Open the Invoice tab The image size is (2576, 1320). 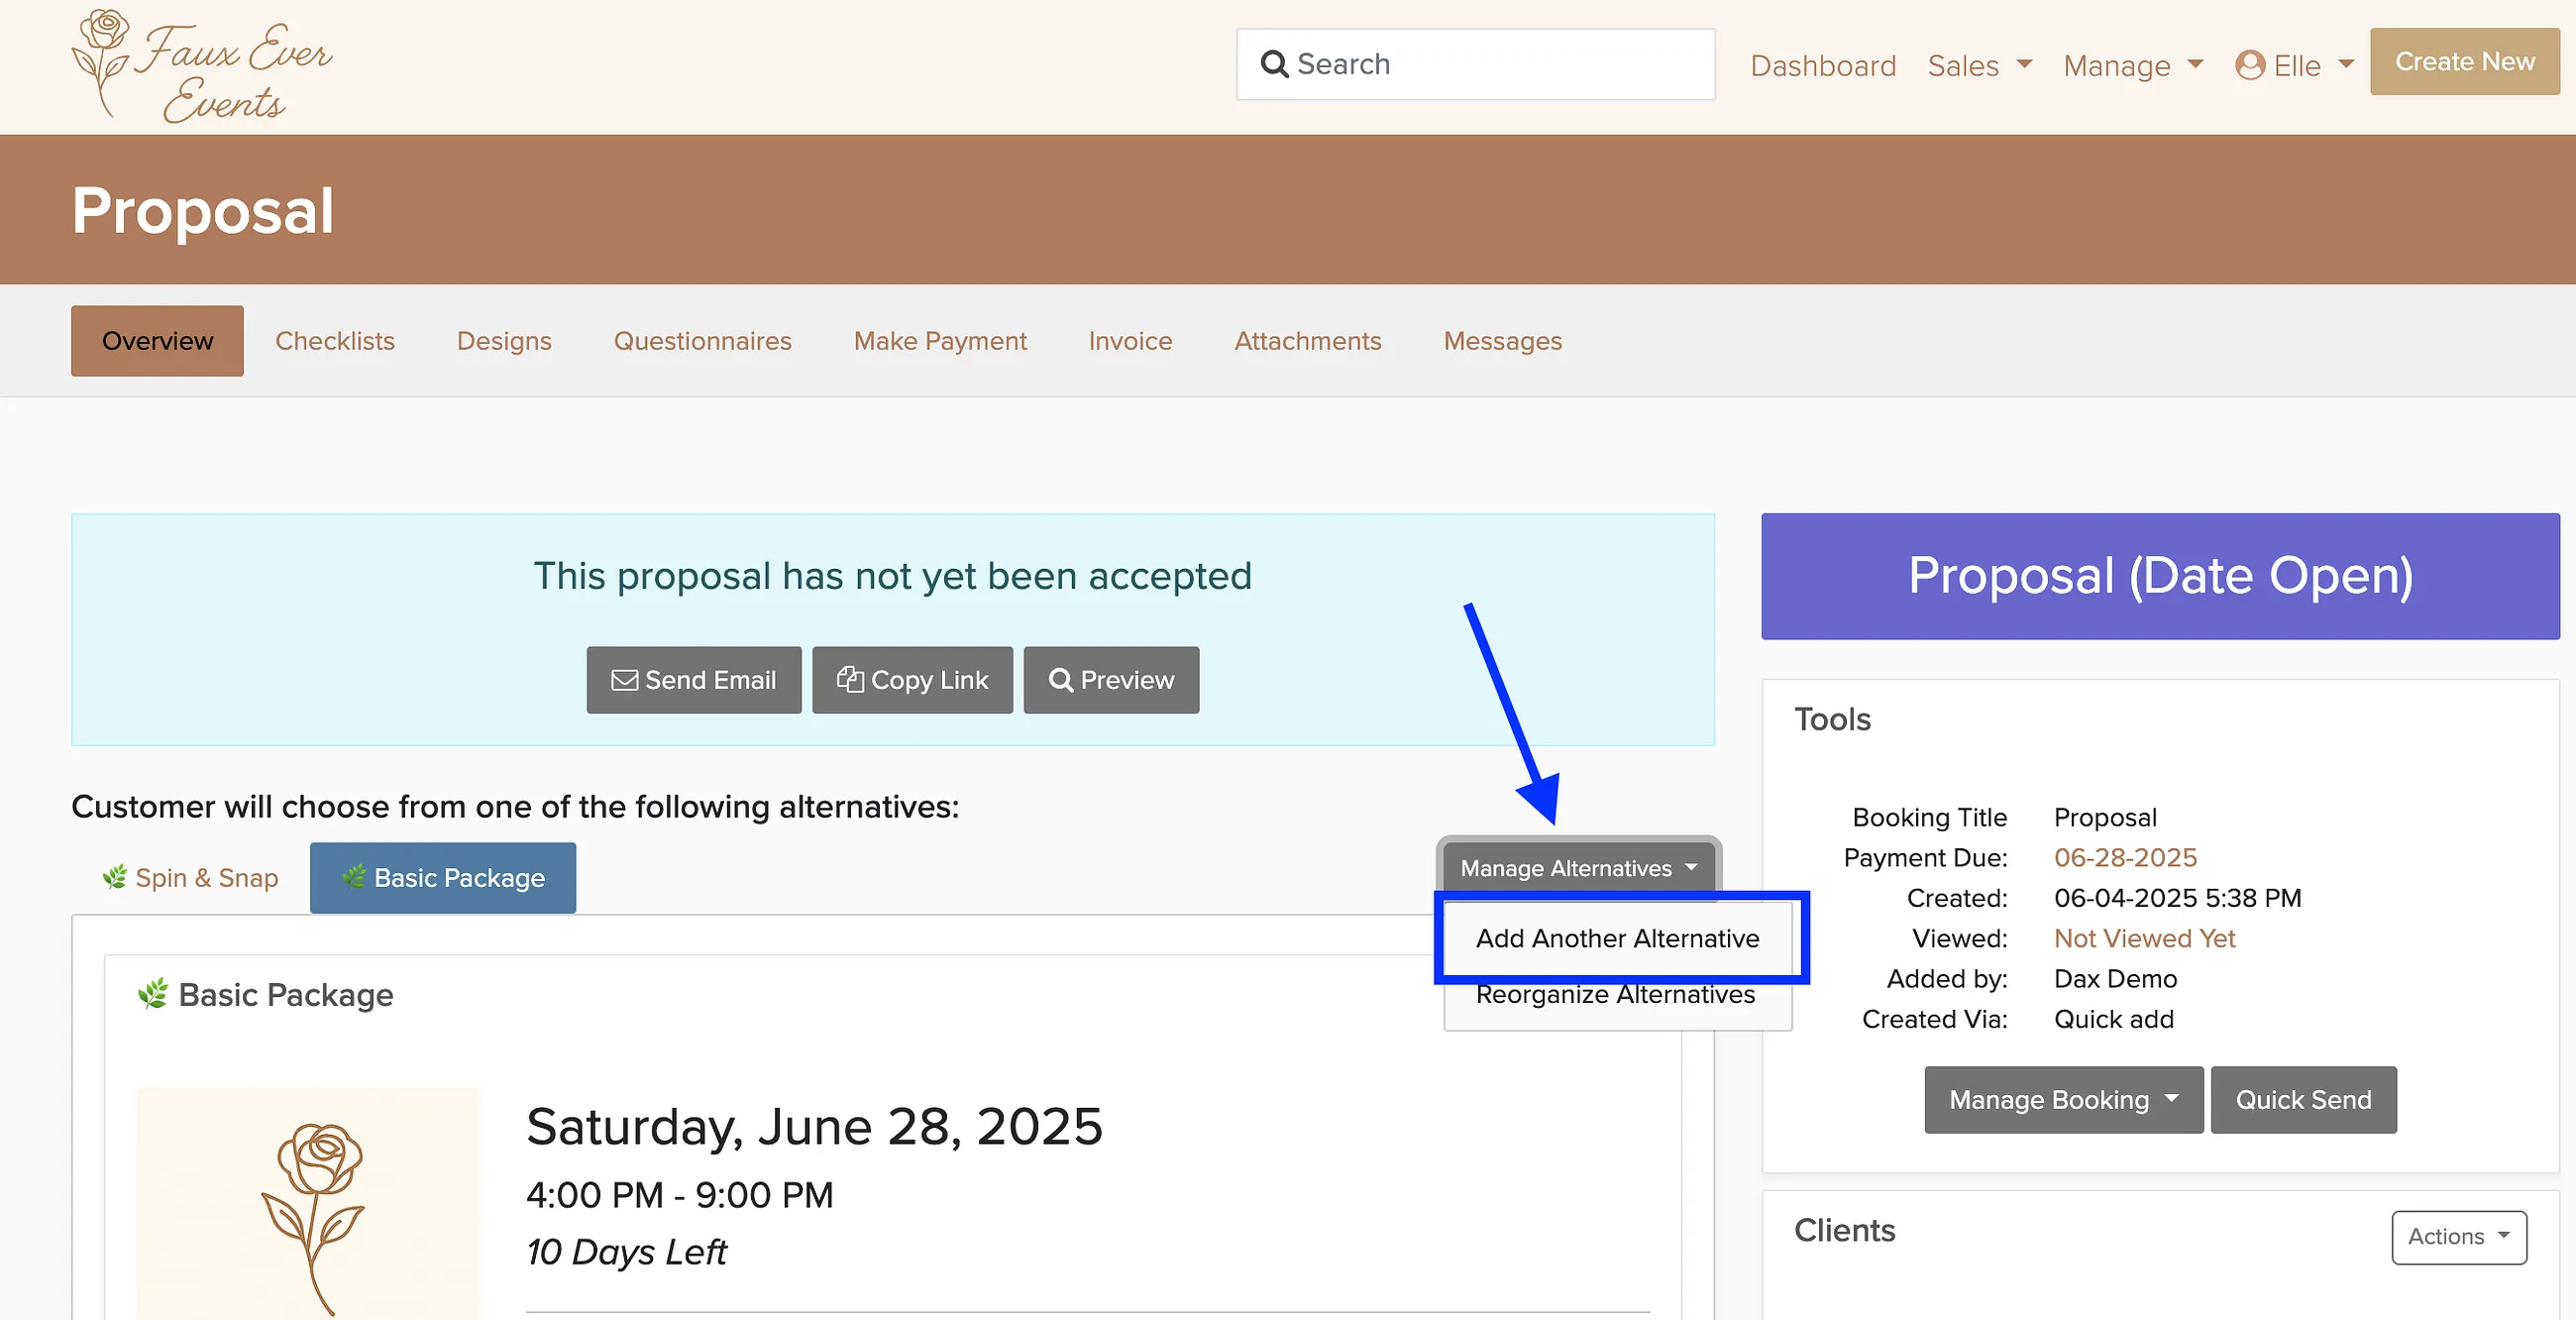point(1130,341)
